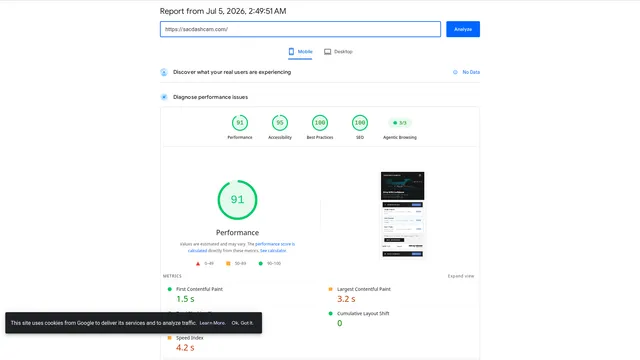The height and width of the screenshot is (360, 640).
Task: Click the Diagnose performance issues heading
Action: [x=210, y=97]
